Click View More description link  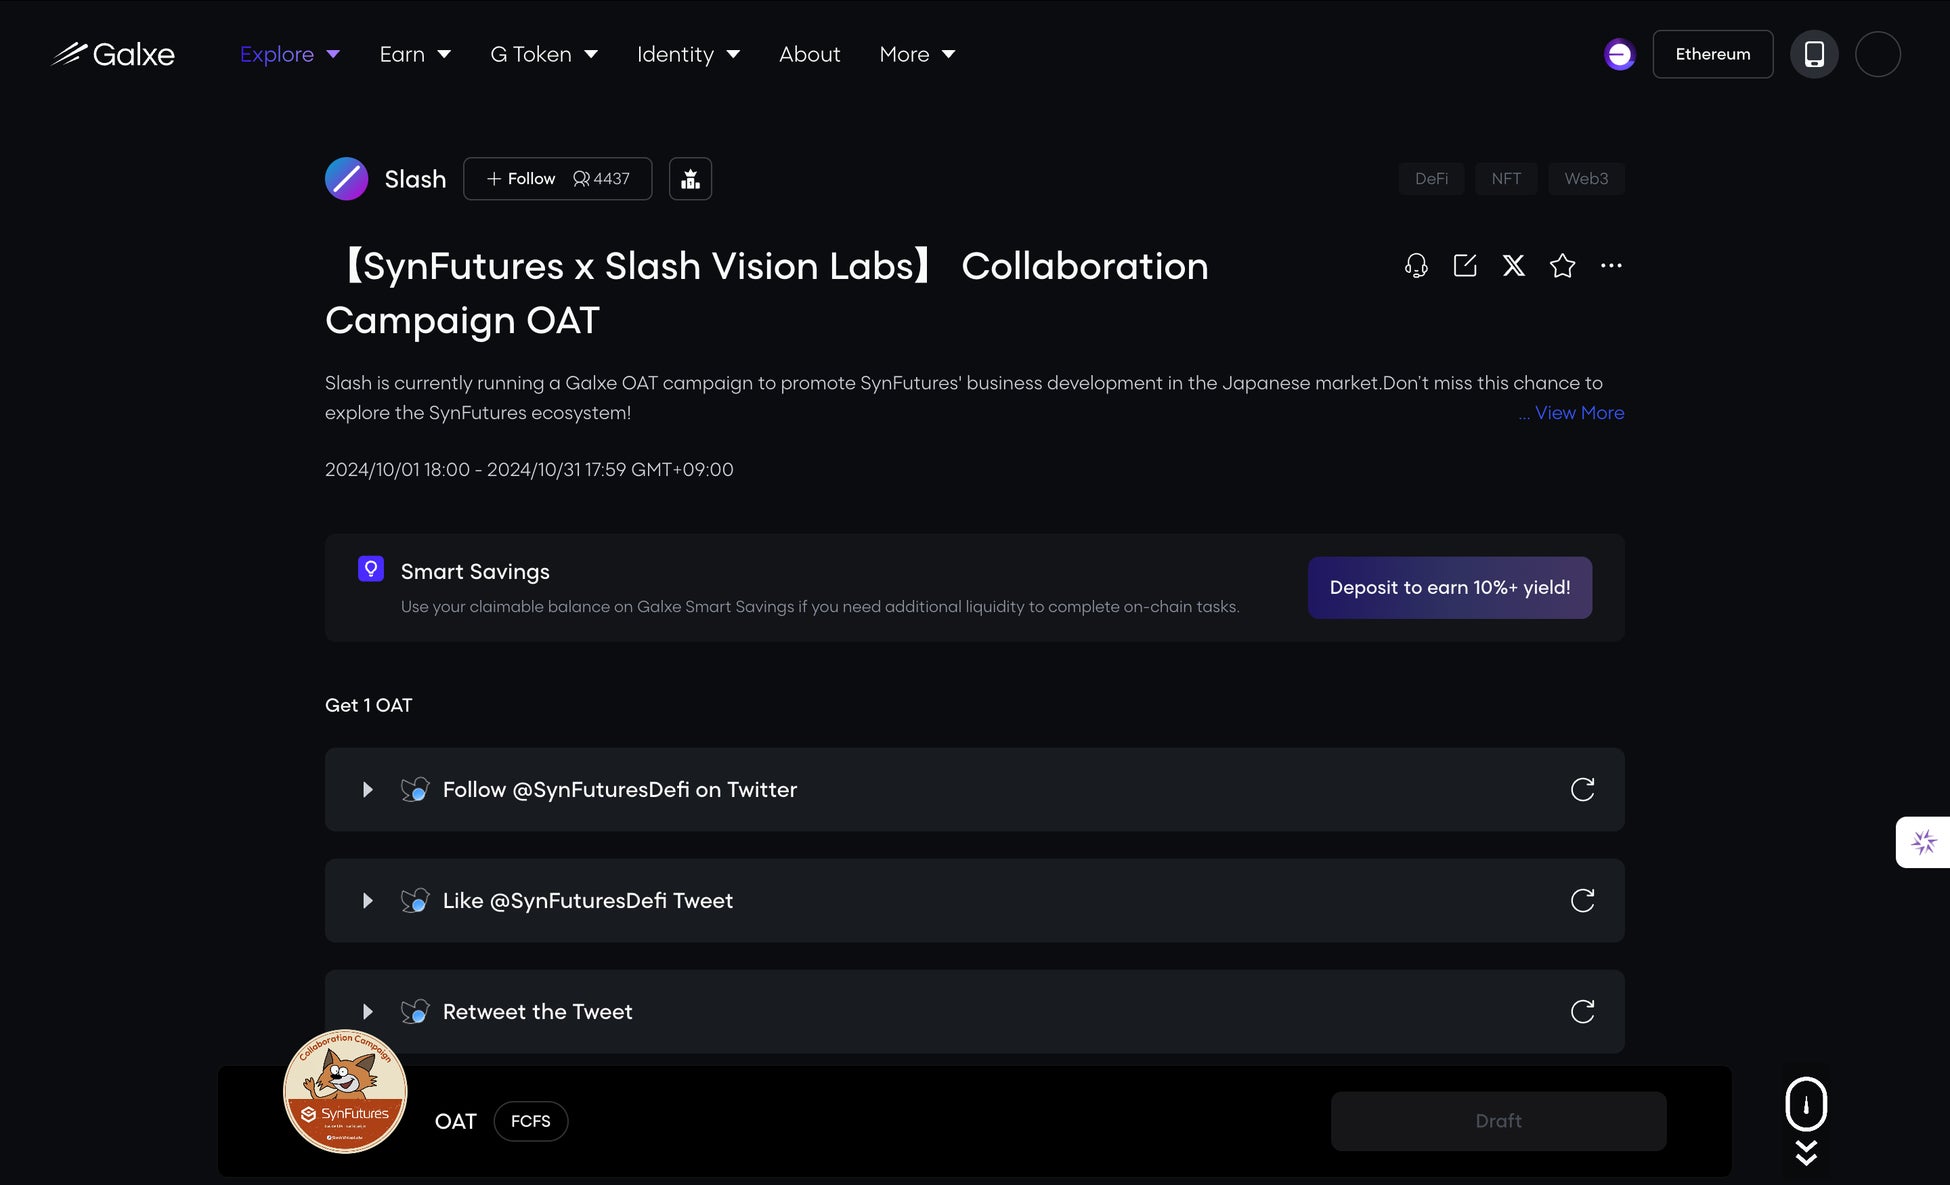pos(1578,413)
